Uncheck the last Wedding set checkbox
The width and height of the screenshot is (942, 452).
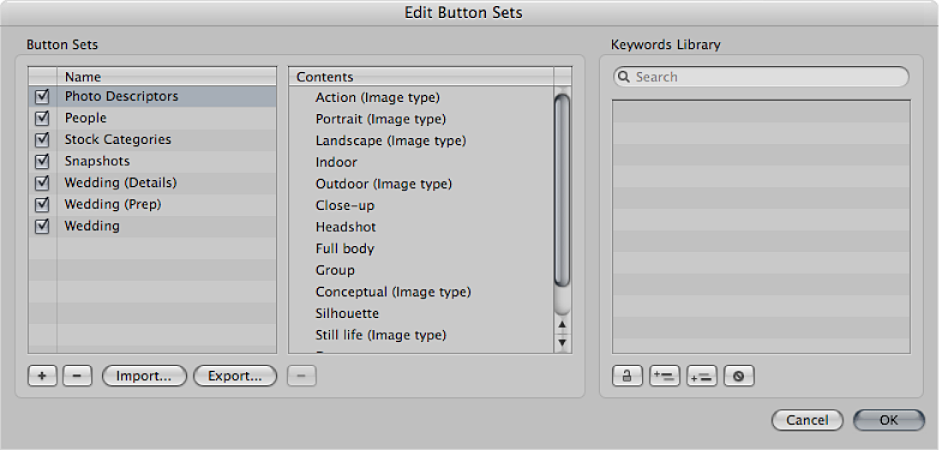pyautogui.click(x=42, y=227)
